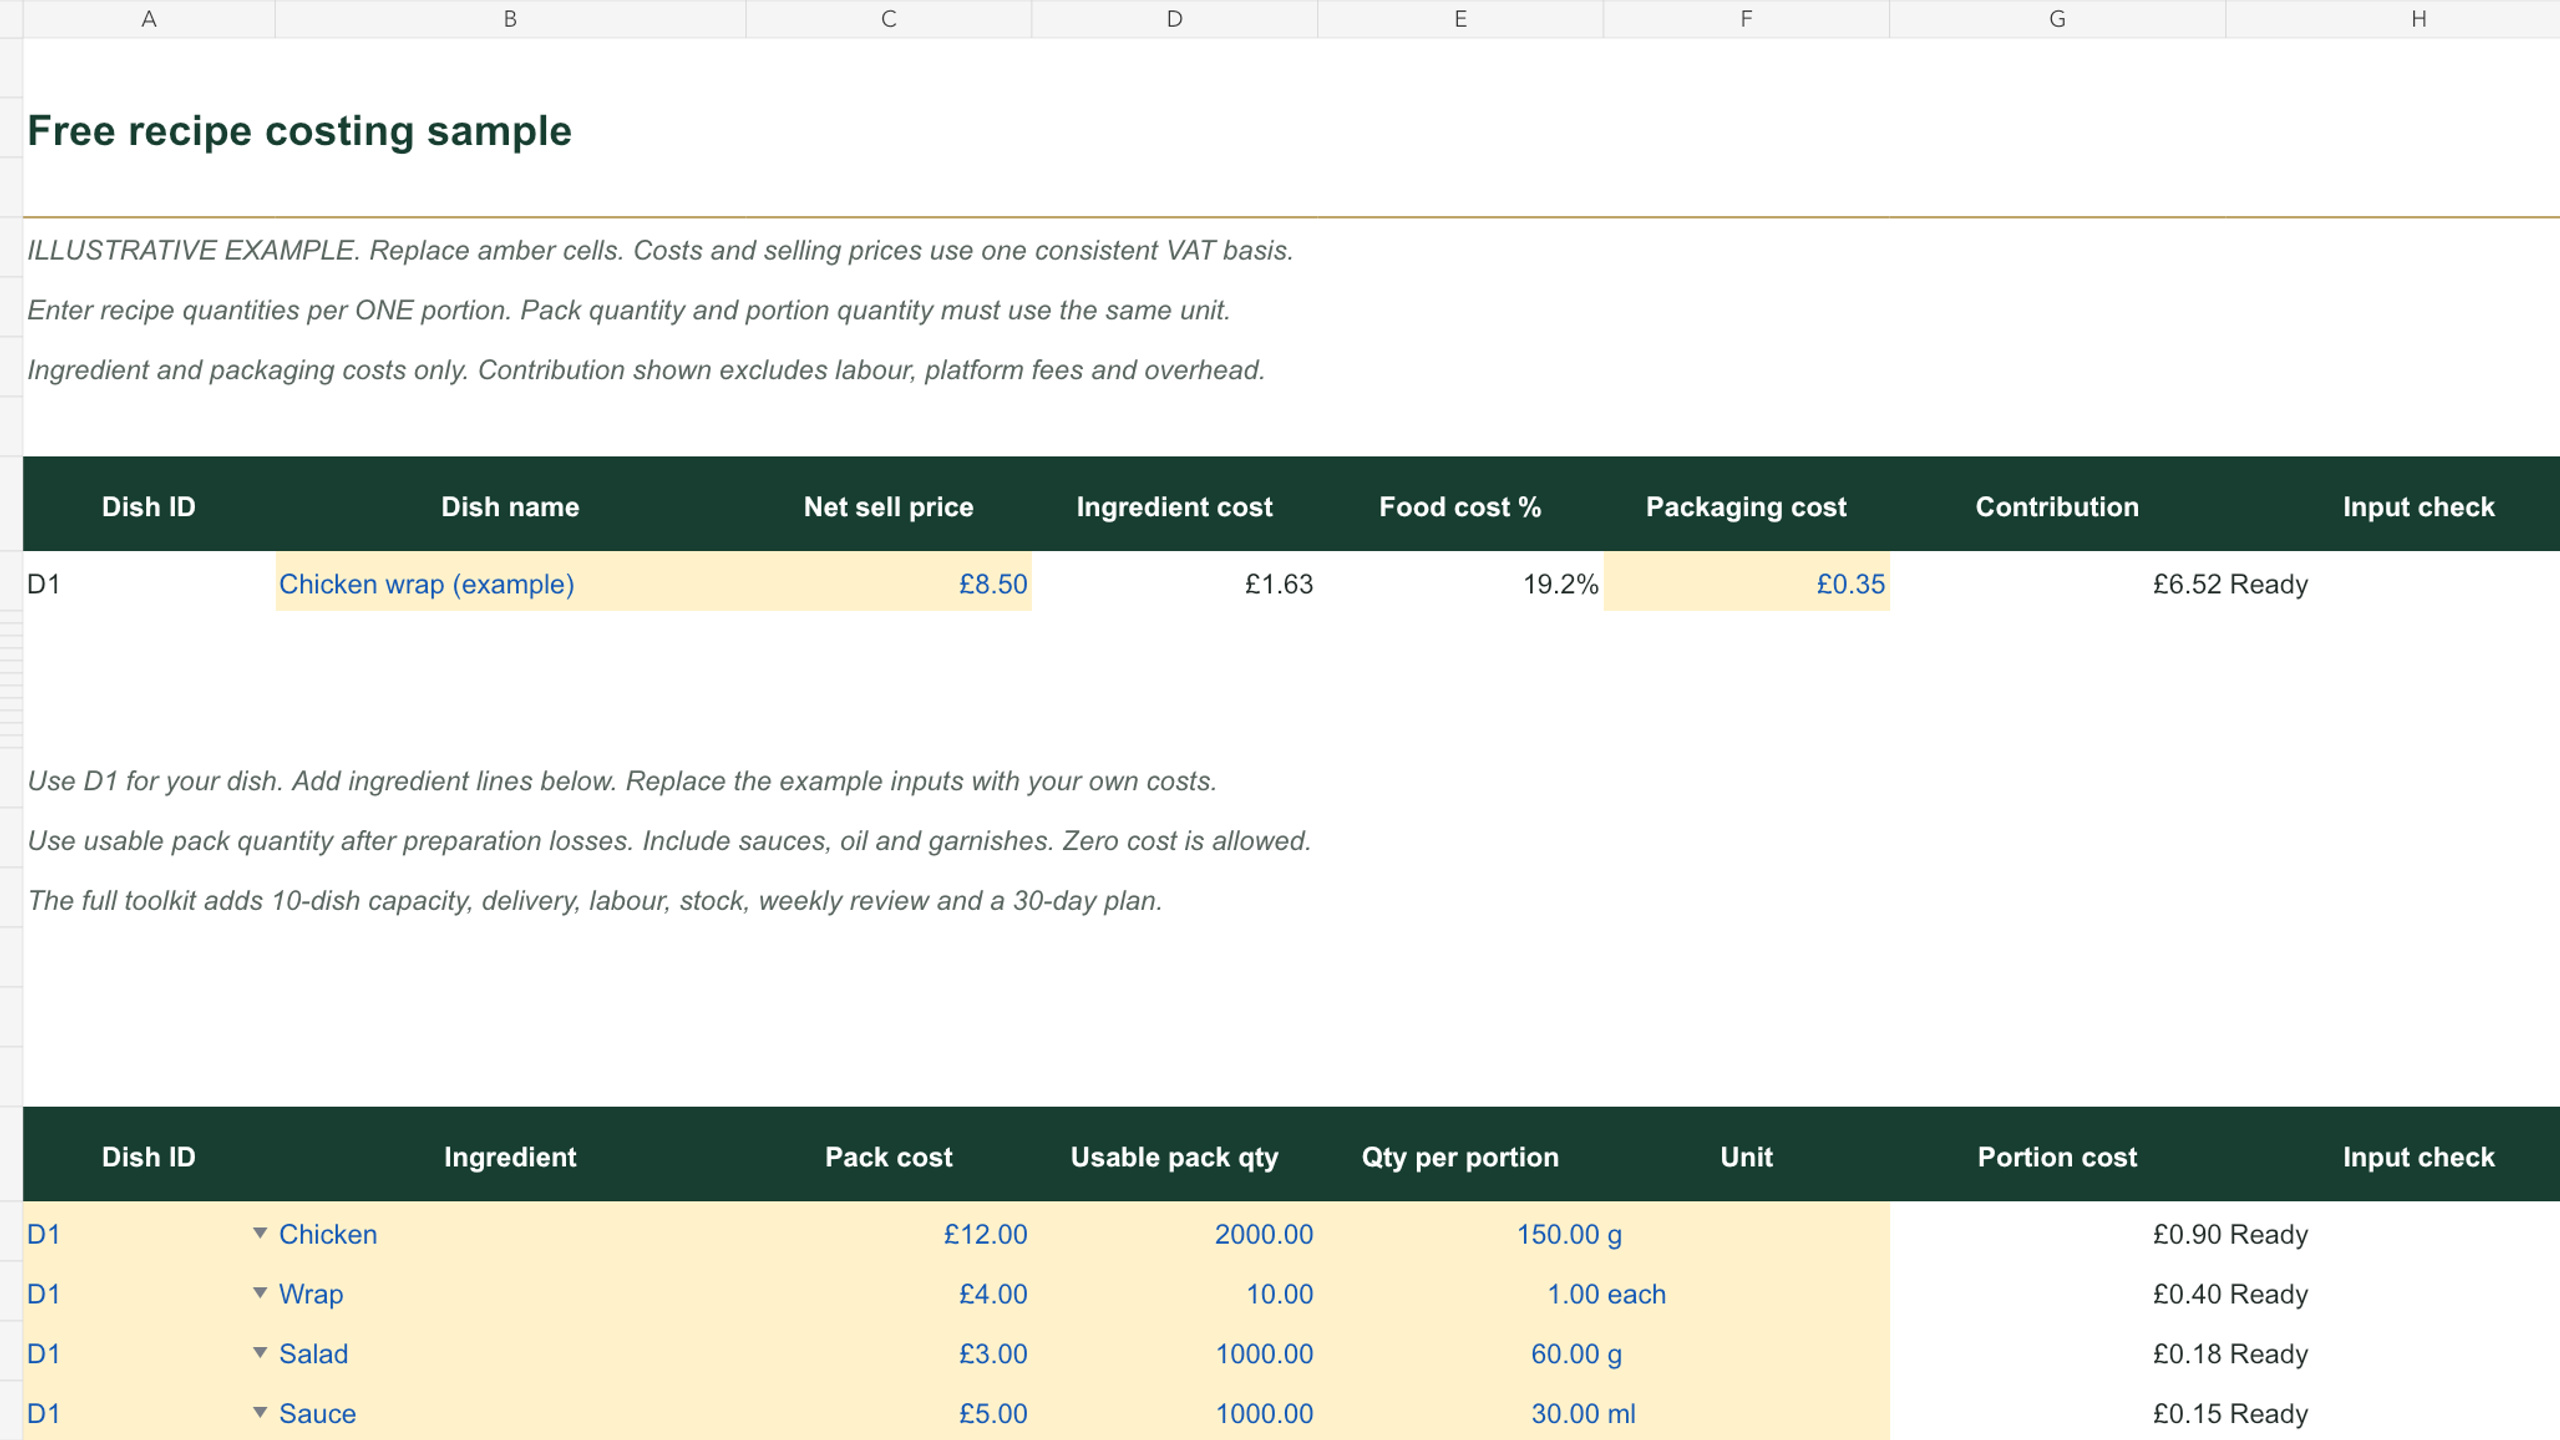Image resolution: width=2560 pixels, height=1440 pixels.
Task: Open the dropdown arrow in the Chicken row
Action: pos(260,1233)
